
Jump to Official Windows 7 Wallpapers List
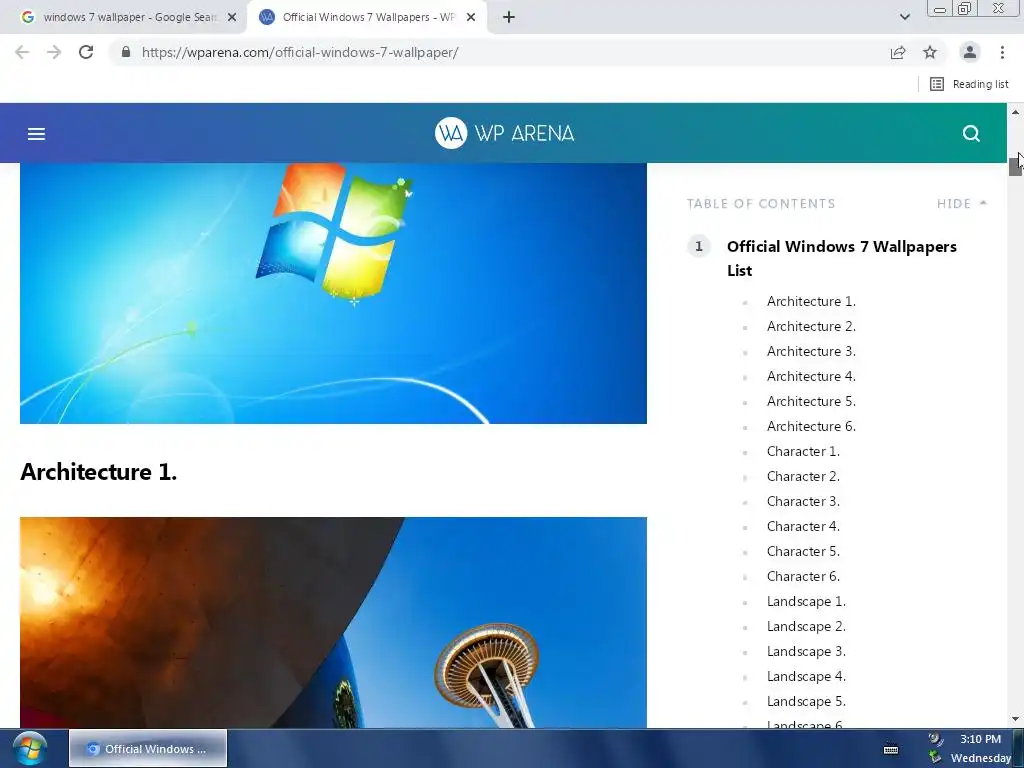842,259
